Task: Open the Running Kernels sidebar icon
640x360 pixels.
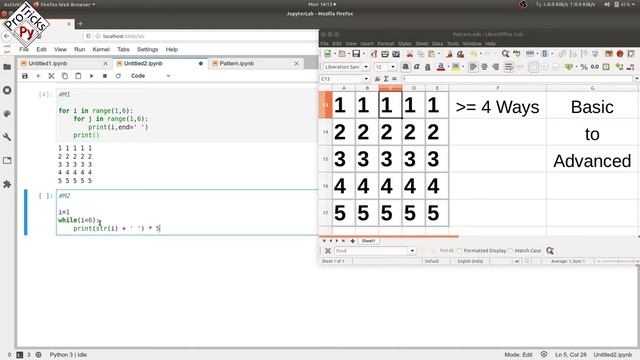Action: (x=7, y=90)
